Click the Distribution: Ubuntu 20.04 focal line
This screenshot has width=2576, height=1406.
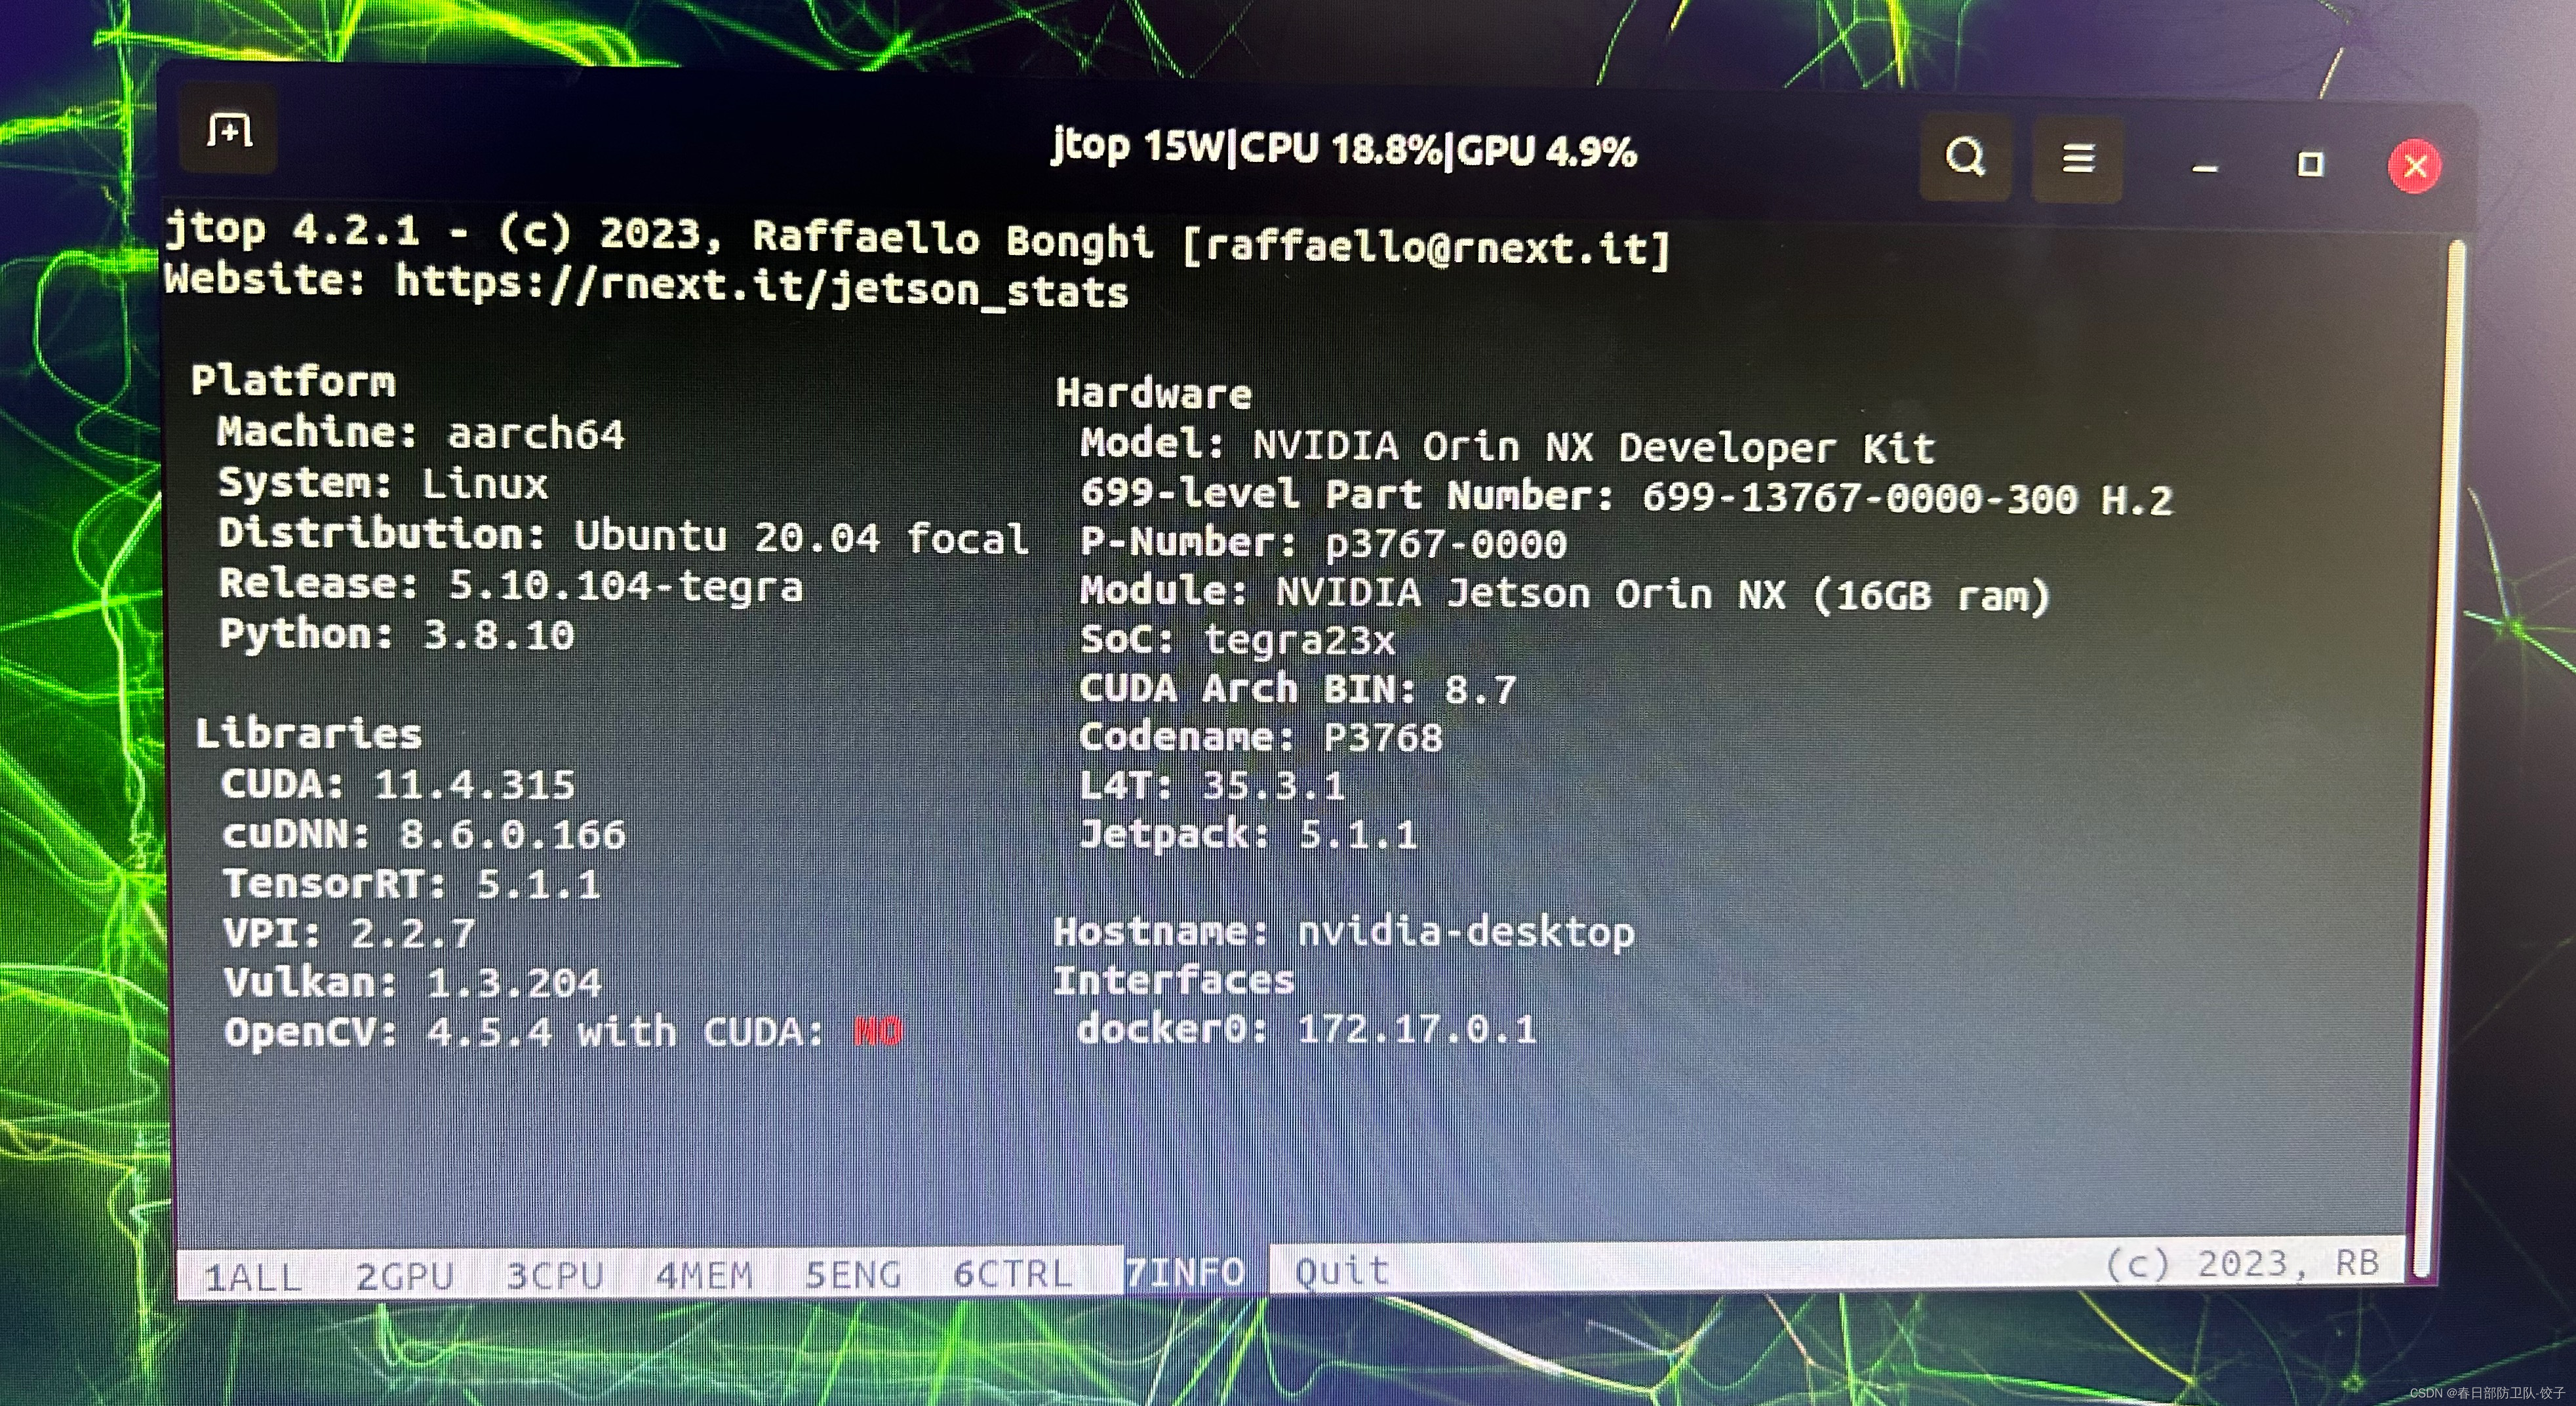click(x=623, y=536)
